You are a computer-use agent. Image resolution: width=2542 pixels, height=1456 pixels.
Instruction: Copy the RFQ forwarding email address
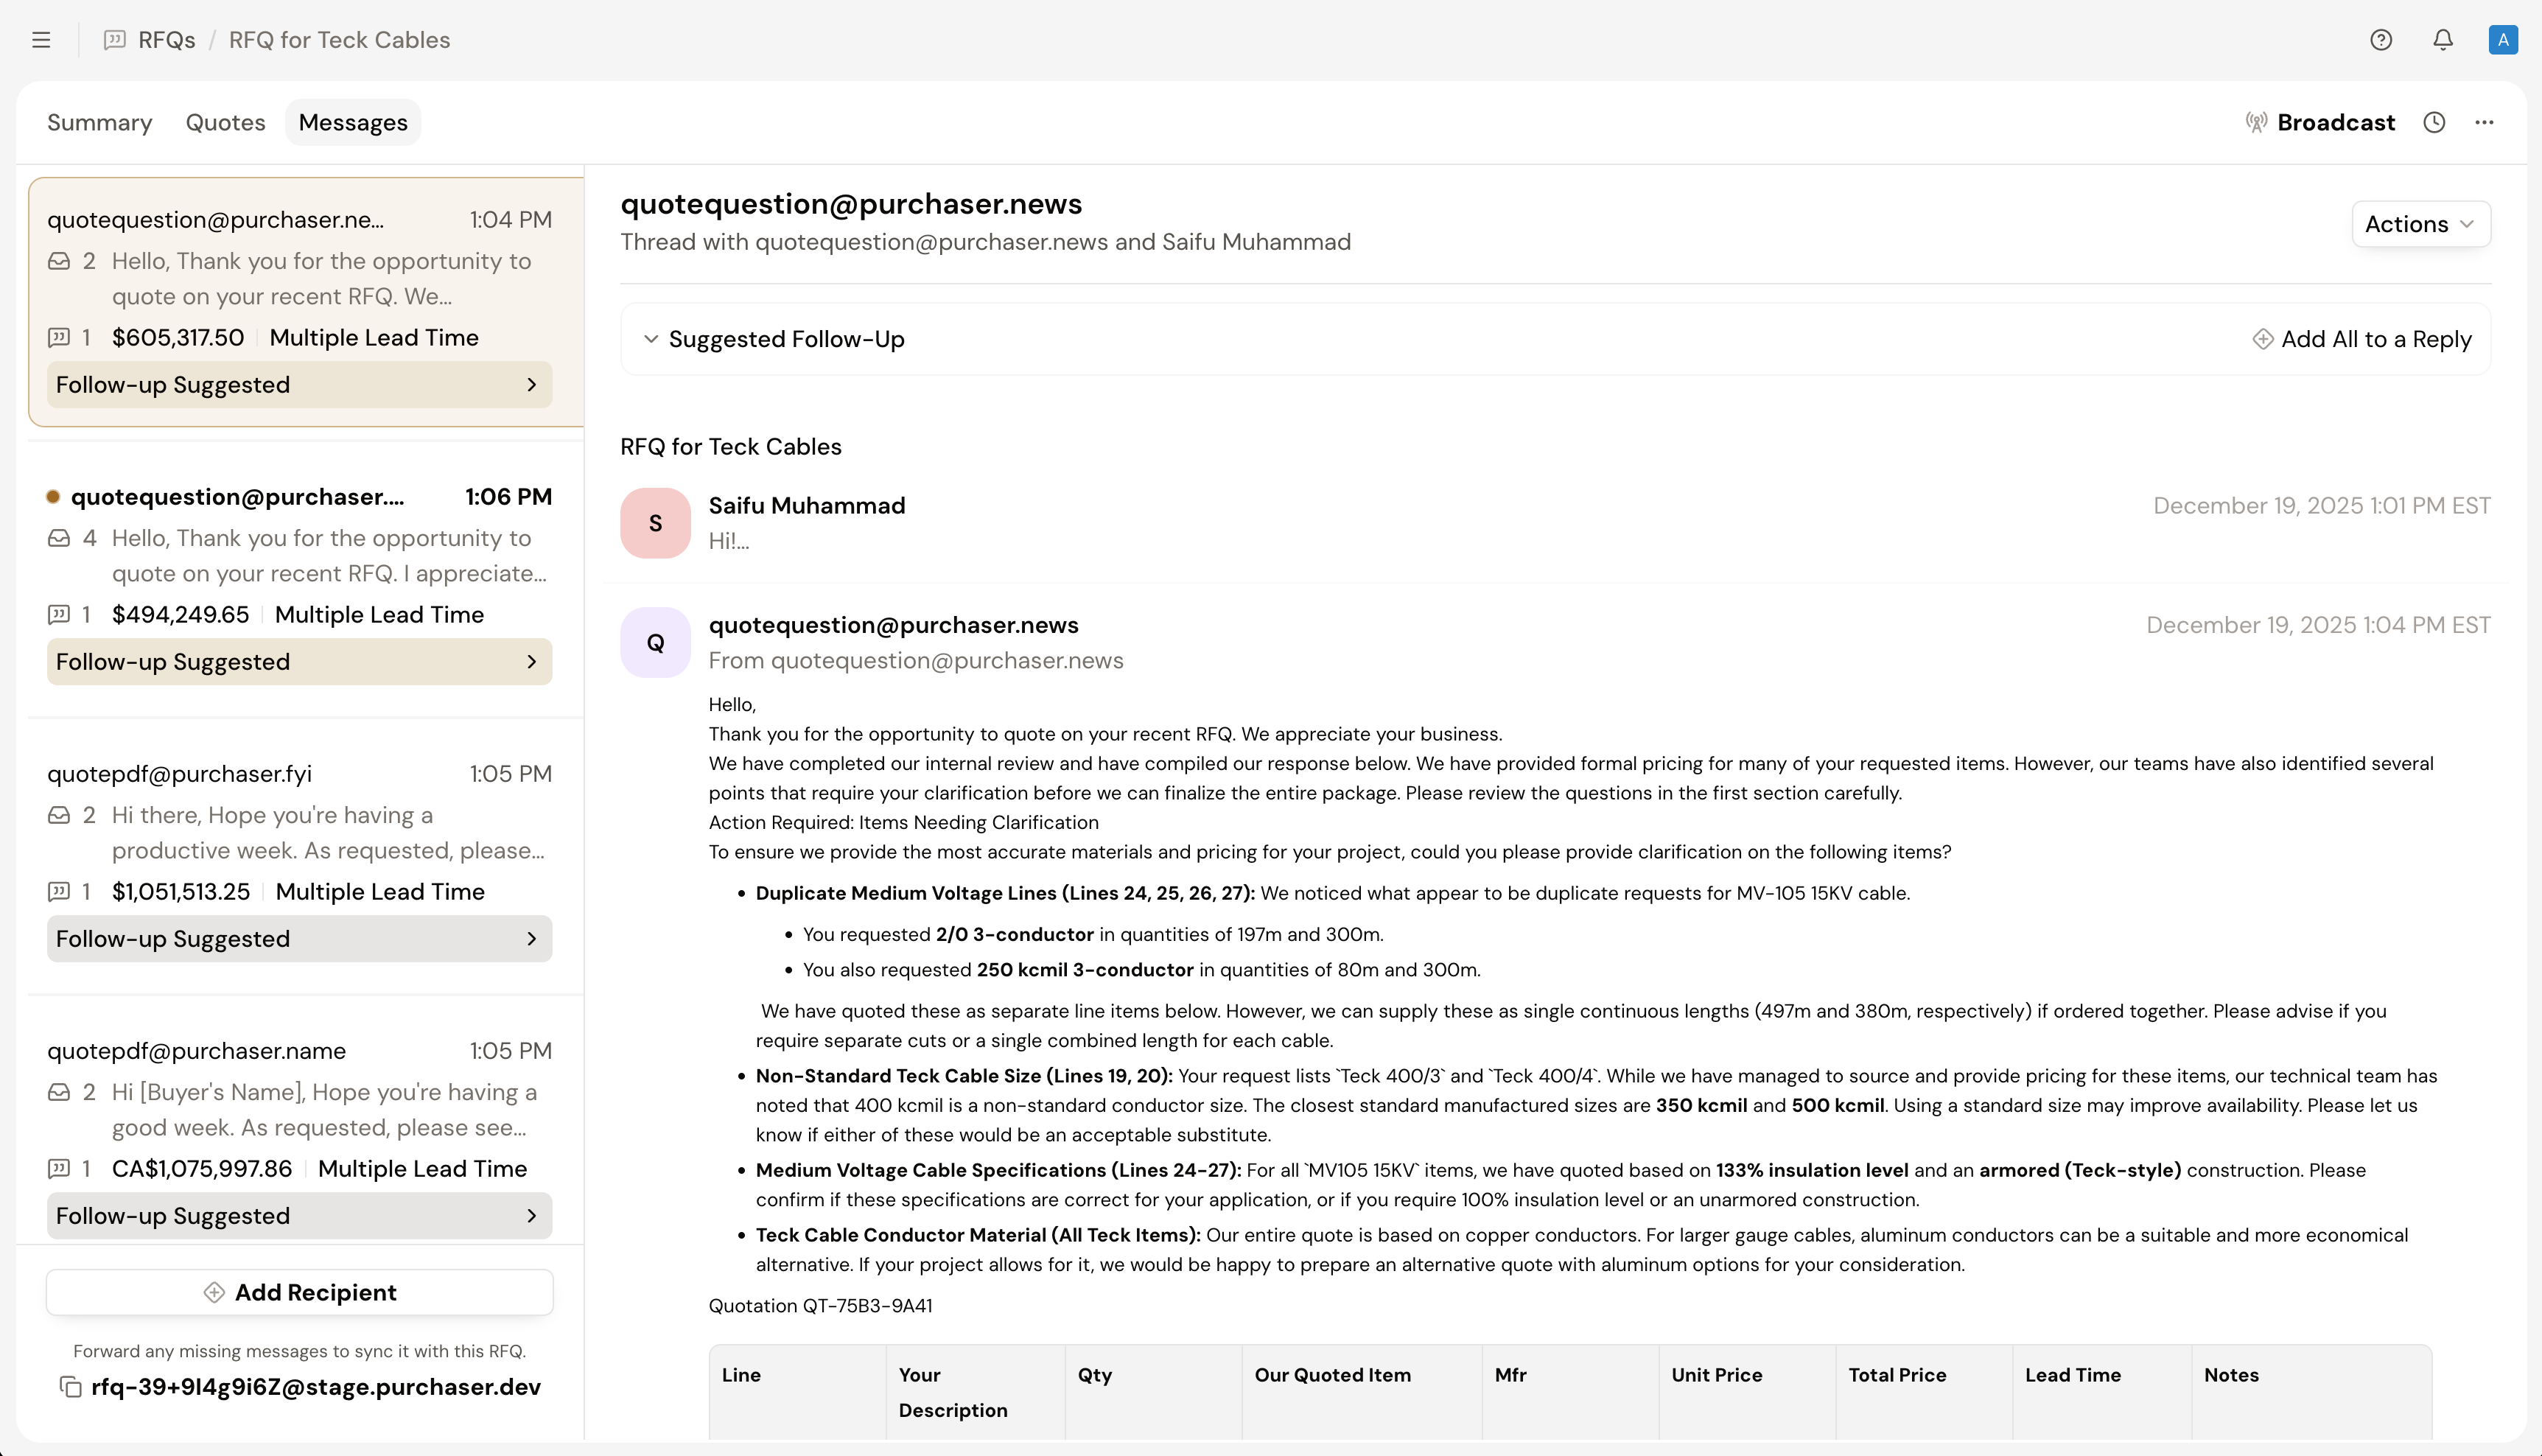(x=70, y=1387)
